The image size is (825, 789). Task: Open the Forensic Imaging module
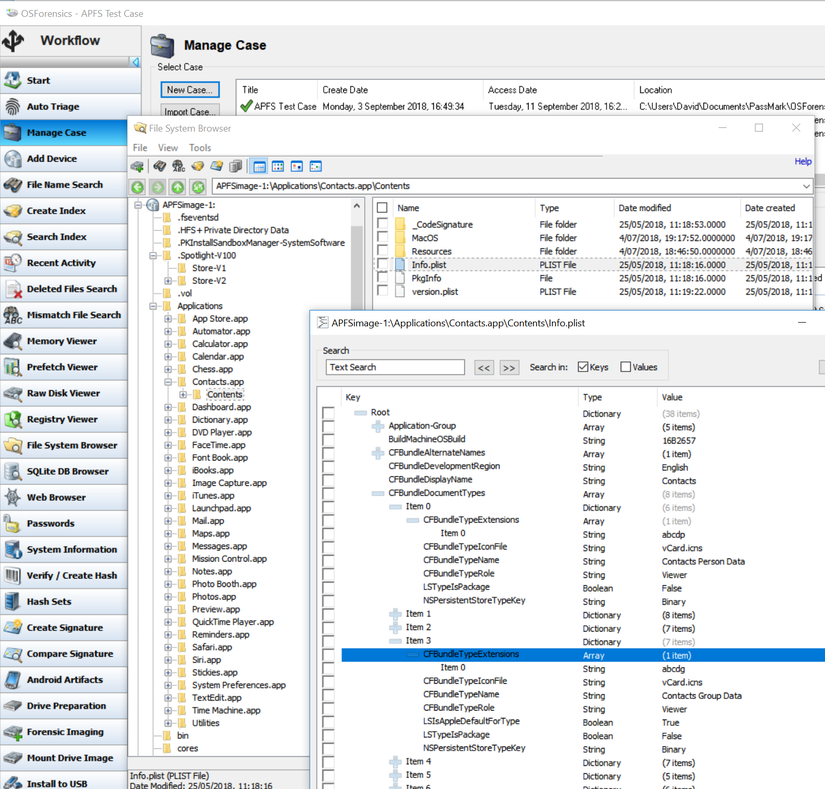click(x=64, y=732)
